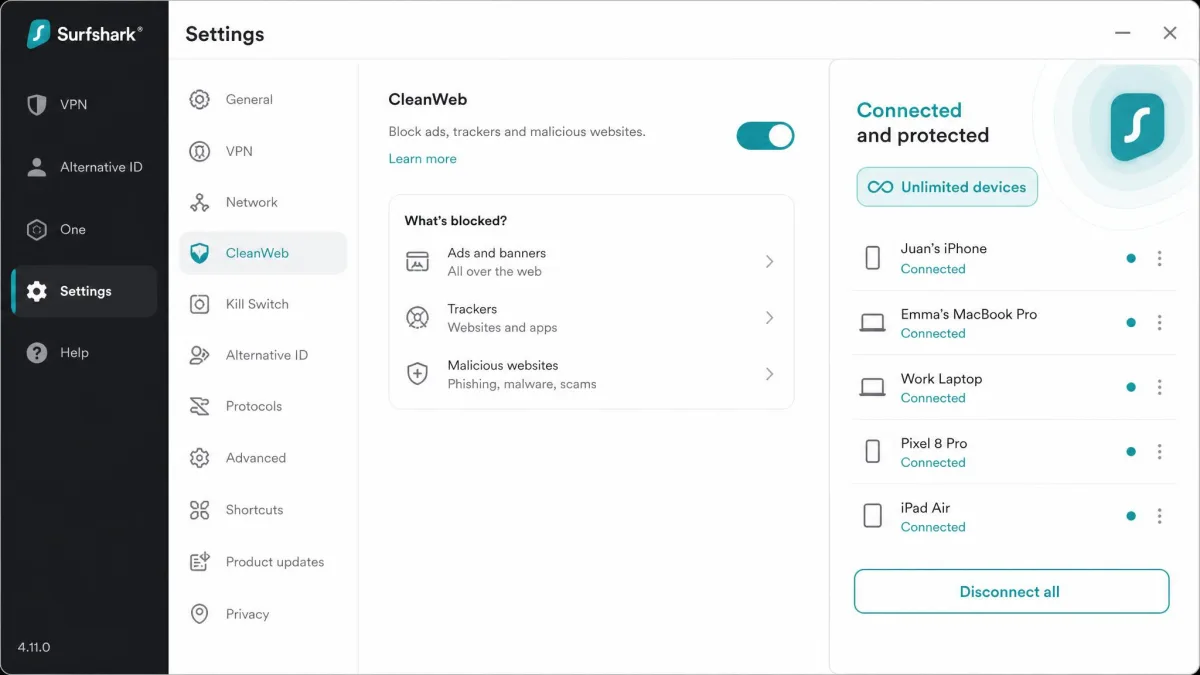Click the green status dot for Emma's MacBook Pro
This screenshot has width=1200, height=675.
pyautogui.click(x=1131, y=323)
